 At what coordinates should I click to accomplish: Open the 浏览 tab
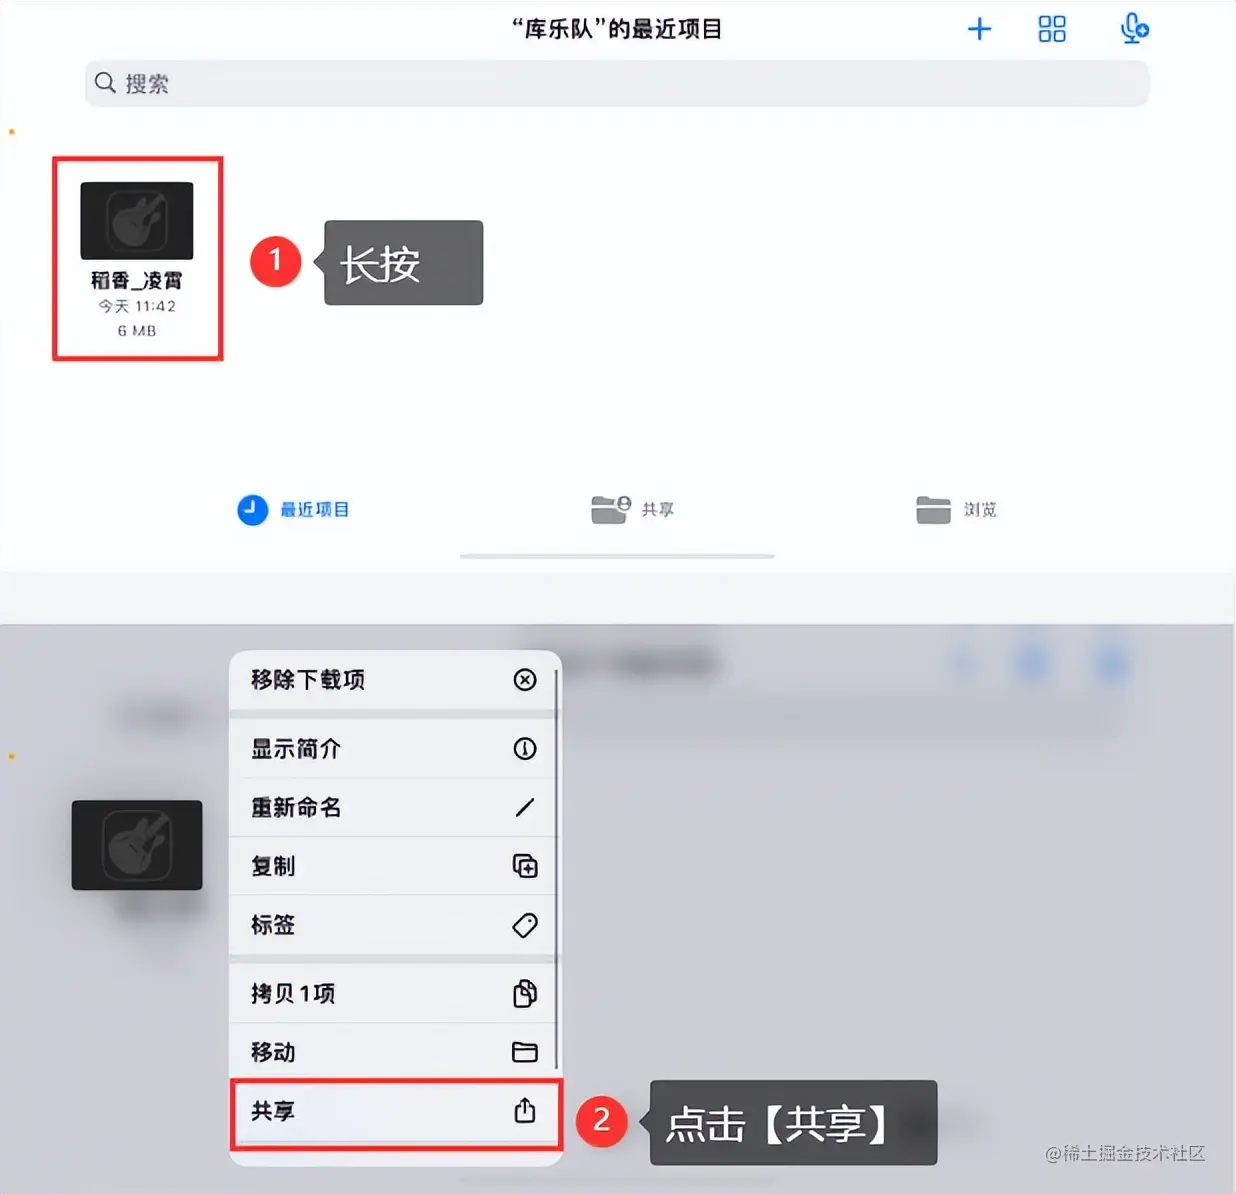pyautogui.click(x=957, y=510)
